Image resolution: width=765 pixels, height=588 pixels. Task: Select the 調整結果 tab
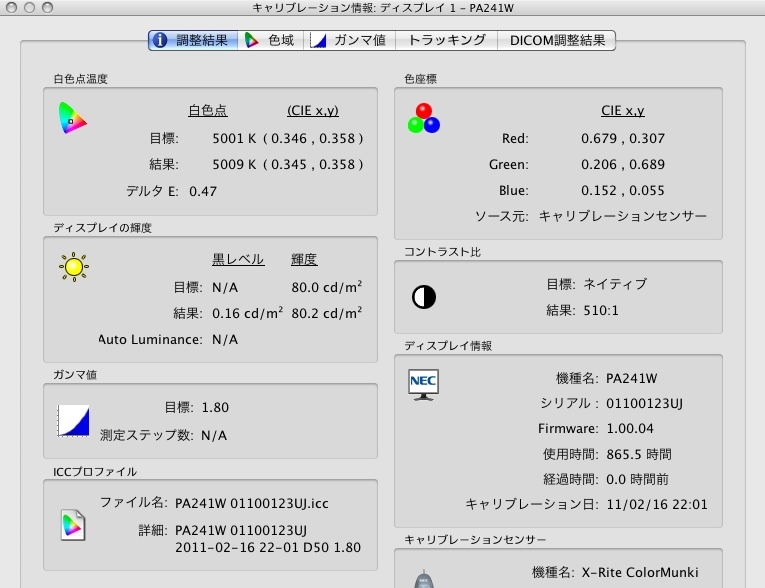(x=194, y=40)
